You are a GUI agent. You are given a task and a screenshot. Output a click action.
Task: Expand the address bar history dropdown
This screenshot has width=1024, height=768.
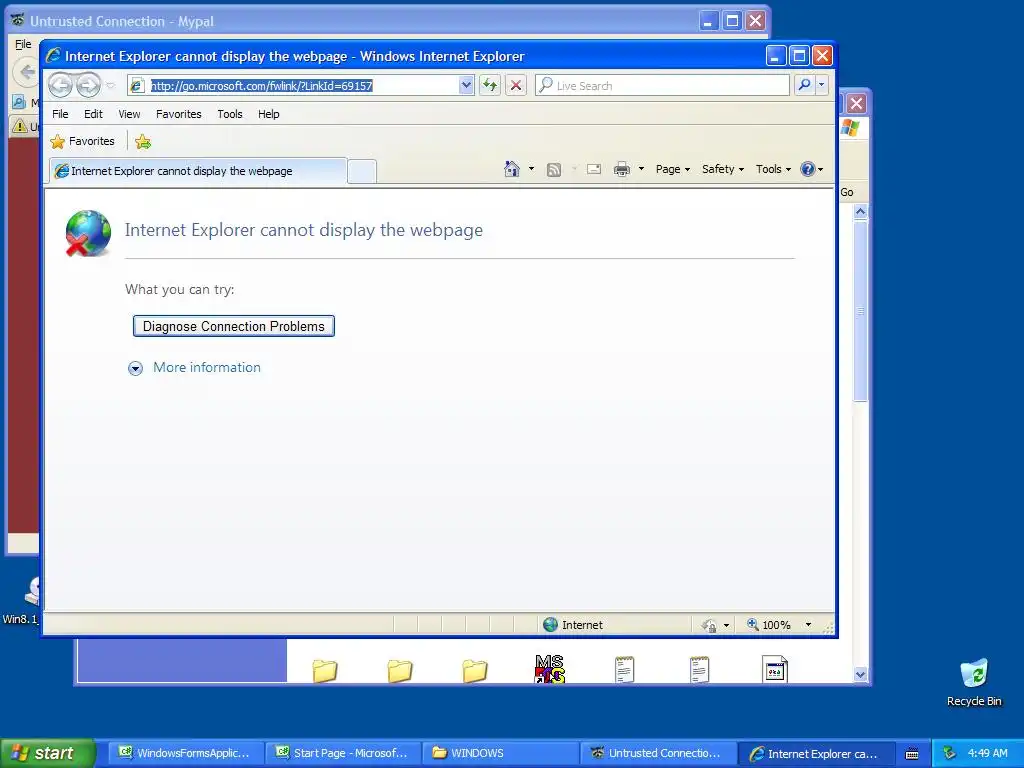pyautogui.click(x=466, y=86)
